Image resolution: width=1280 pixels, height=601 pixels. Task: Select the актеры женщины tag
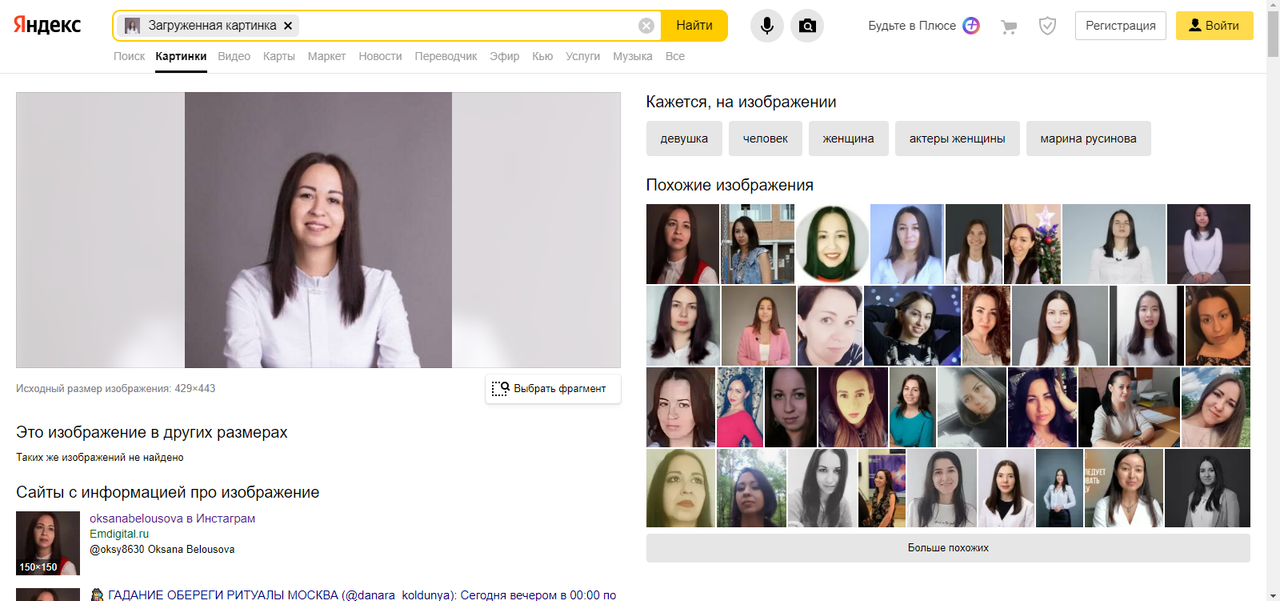[957, 139]
